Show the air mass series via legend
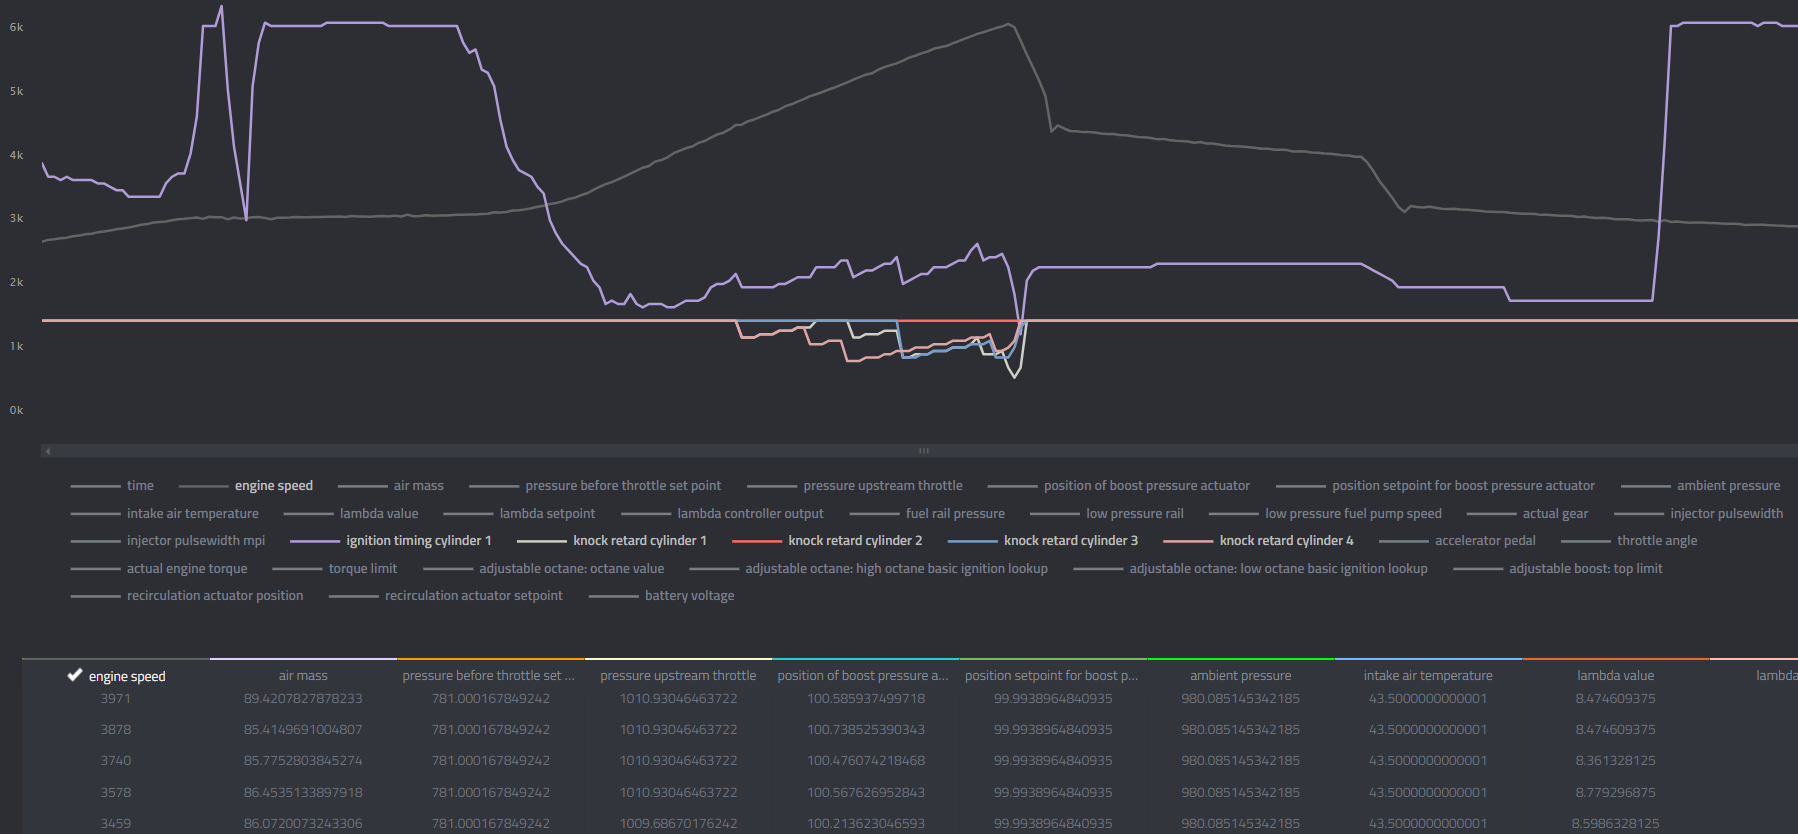The width and height of the screenshot is (1798, 834). (418, 486)
